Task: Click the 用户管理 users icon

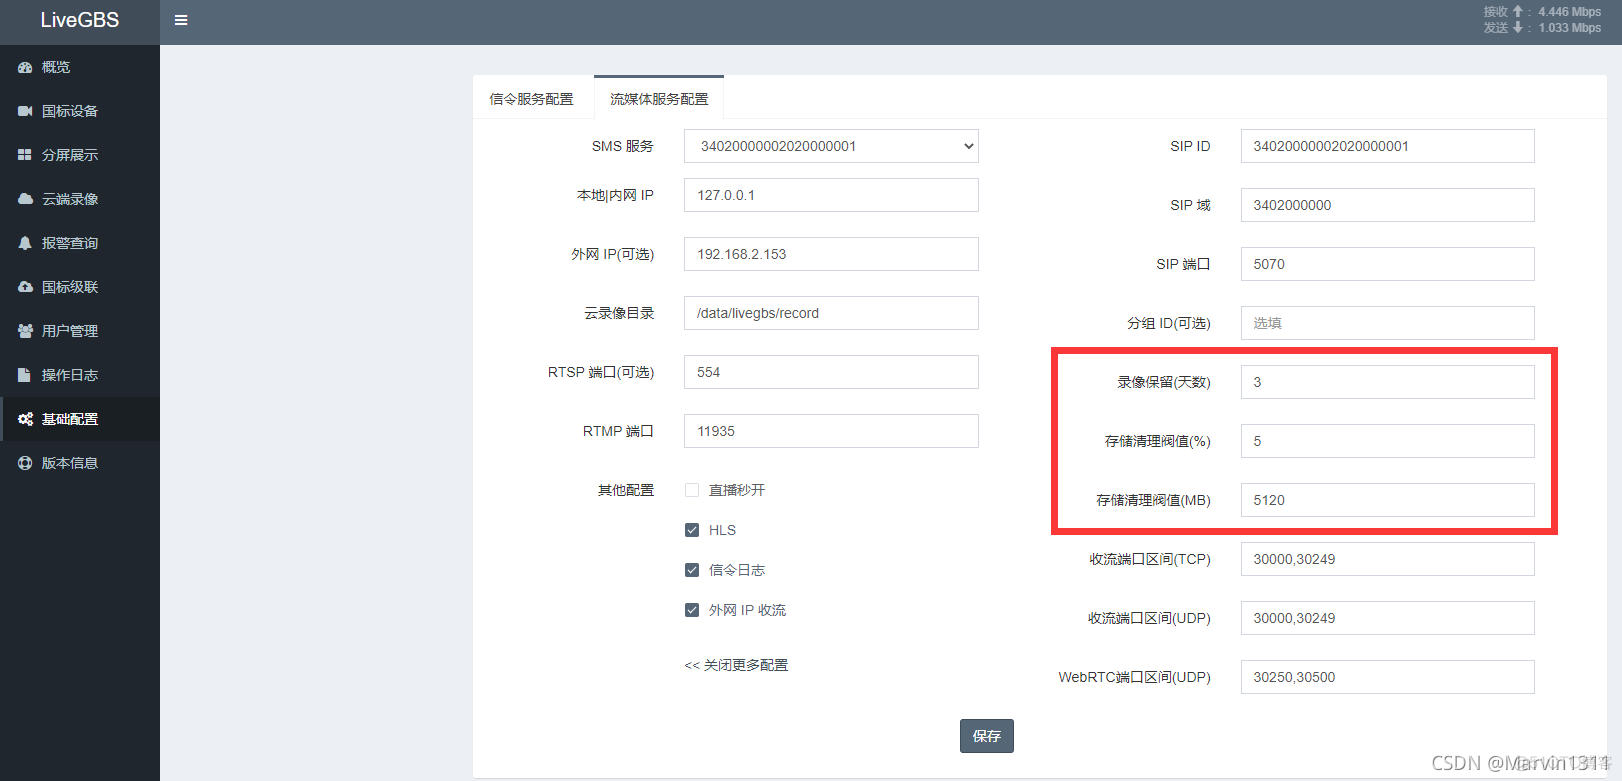Action: tap(25, 331)
